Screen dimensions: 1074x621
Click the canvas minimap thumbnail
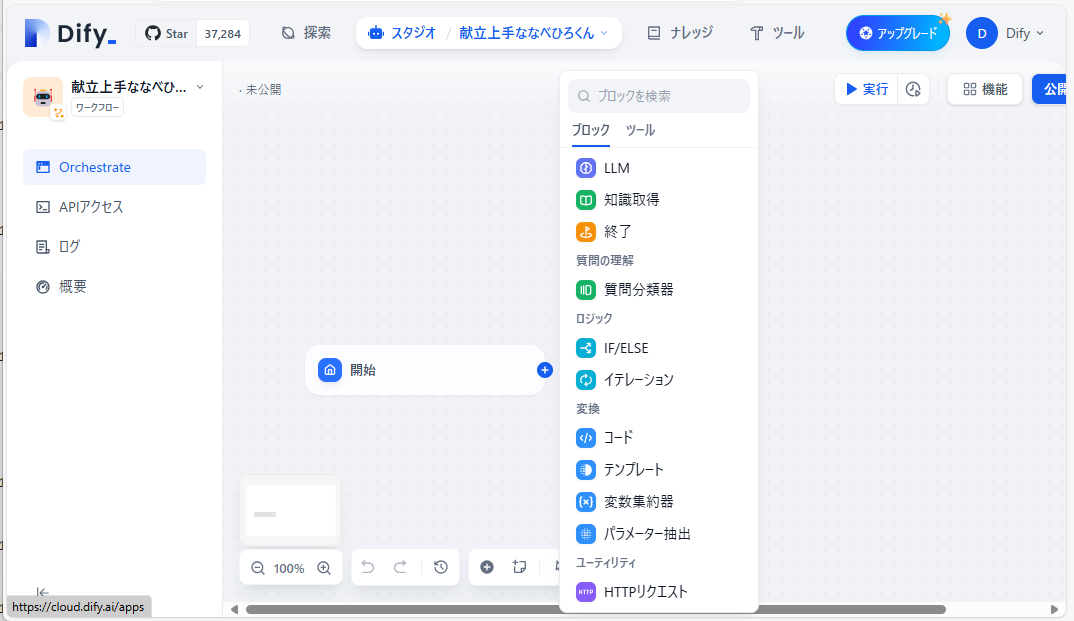pyautogui.click(x=290, y=510)
